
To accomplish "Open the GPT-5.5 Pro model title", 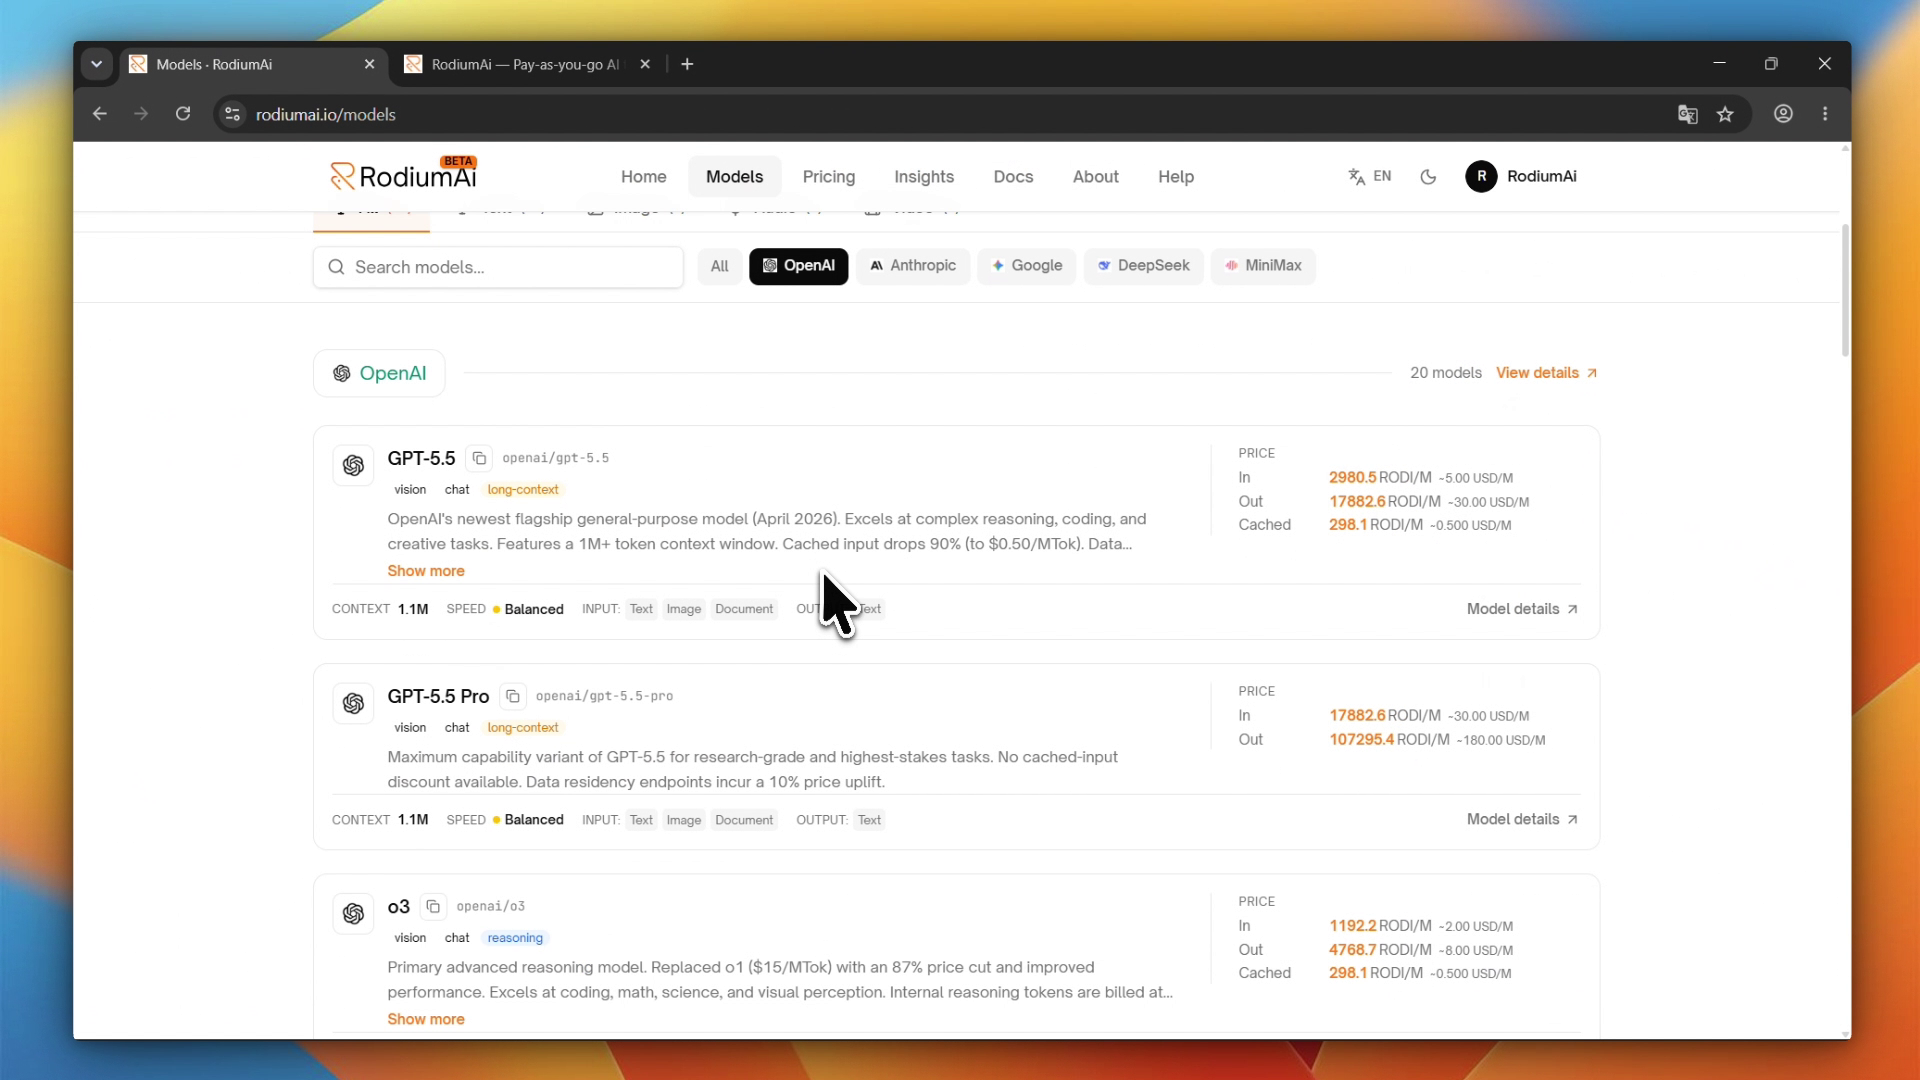I will pos(438,696).
